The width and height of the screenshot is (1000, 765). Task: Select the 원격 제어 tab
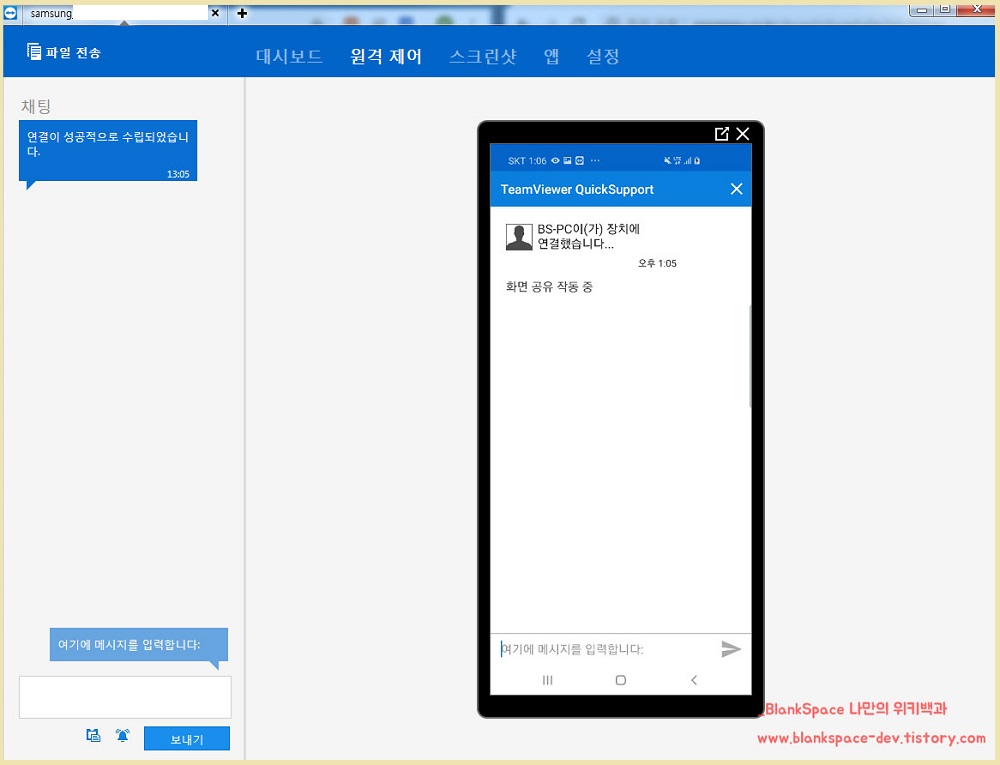tap(386, 56)
